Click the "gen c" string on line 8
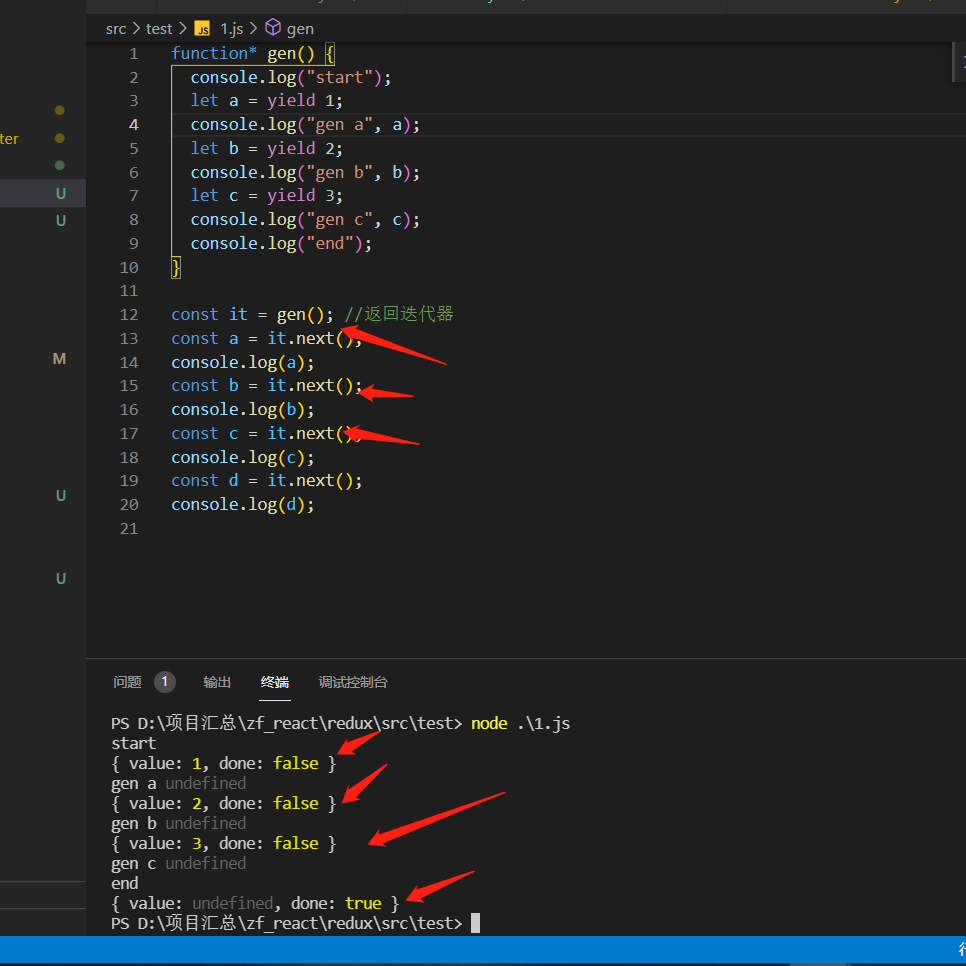966x966 pixels. 340,220
